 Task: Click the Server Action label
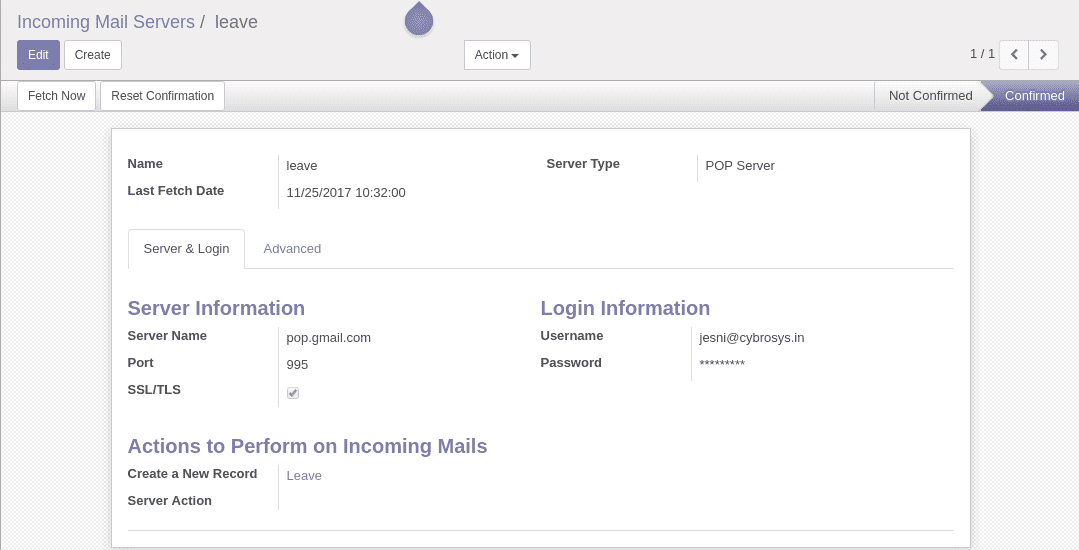coord(170,501)
